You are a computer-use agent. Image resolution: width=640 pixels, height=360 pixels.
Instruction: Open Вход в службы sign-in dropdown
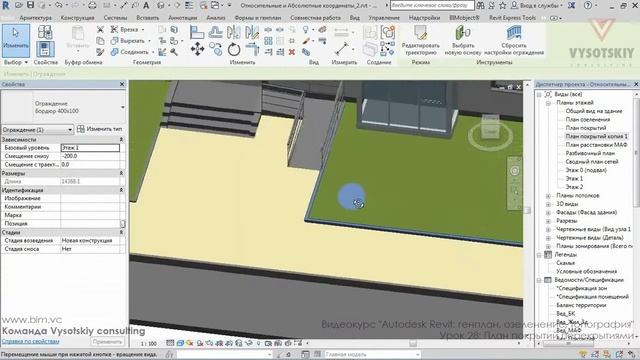click(562, 5)
